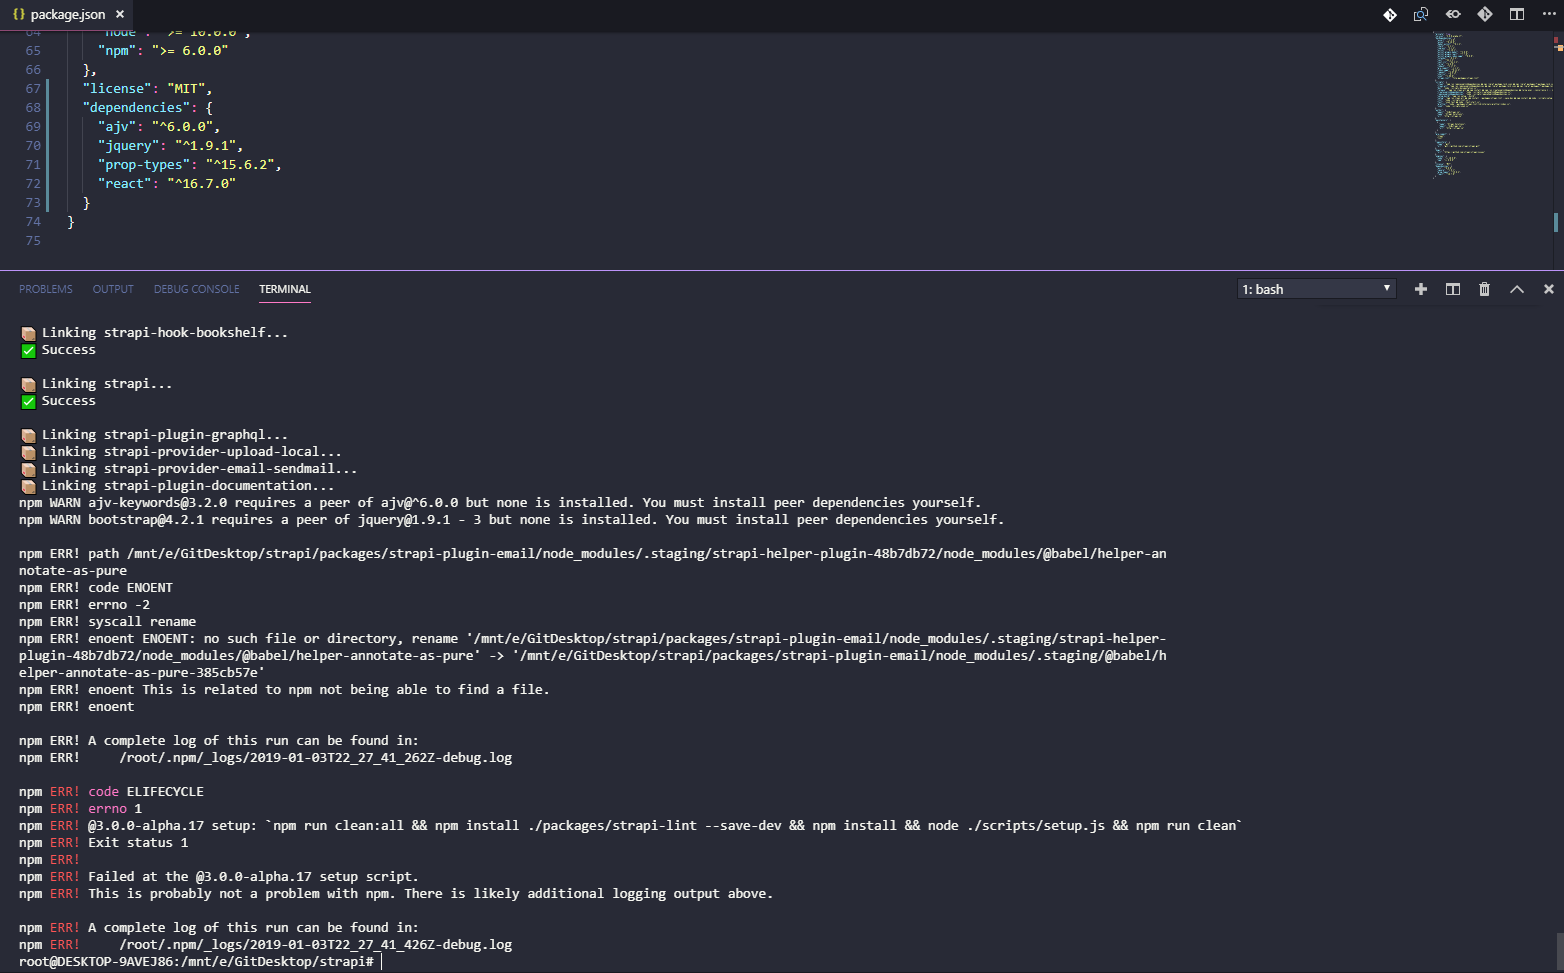Screen dimensions: 1564x973
Task: Select the OUTPUT panel label
Action: [112, 289]
